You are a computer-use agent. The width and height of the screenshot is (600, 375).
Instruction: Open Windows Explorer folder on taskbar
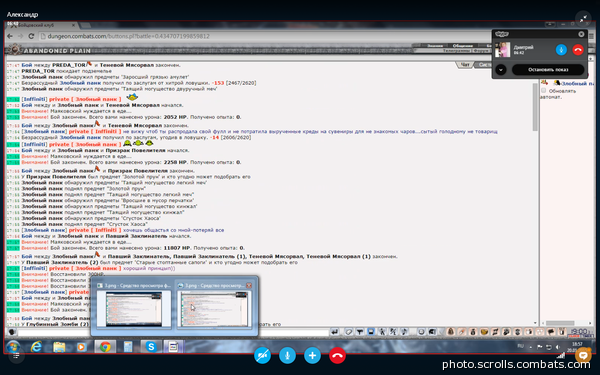tap(59, 347)
